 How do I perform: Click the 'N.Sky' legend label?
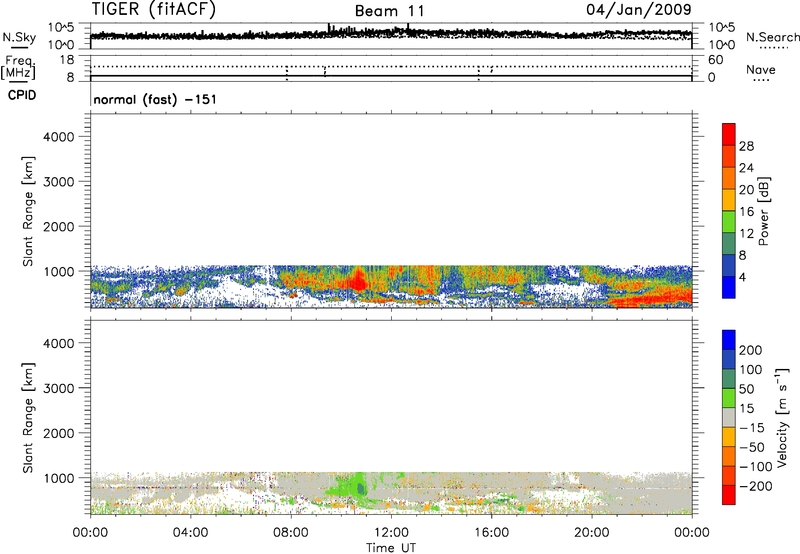click(x=19, y=37)
